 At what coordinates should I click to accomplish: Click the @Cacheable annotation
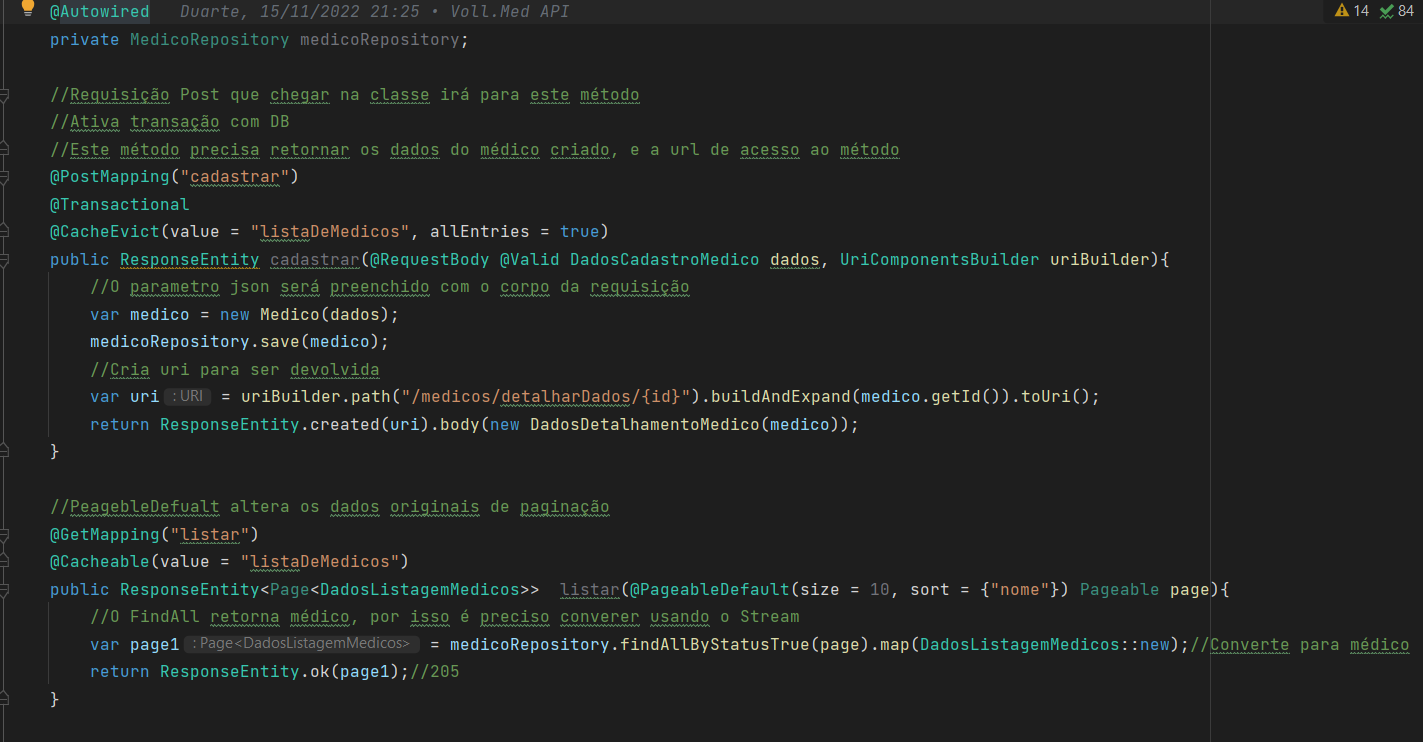(100, 561)
